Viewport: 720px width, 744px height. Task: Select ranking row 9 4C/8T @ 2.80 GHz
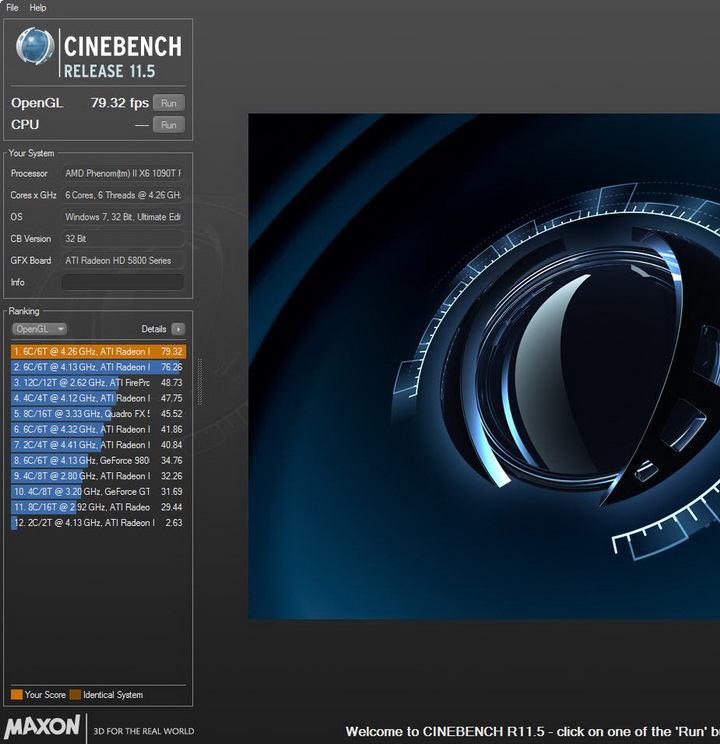click(x=98, y=476)
